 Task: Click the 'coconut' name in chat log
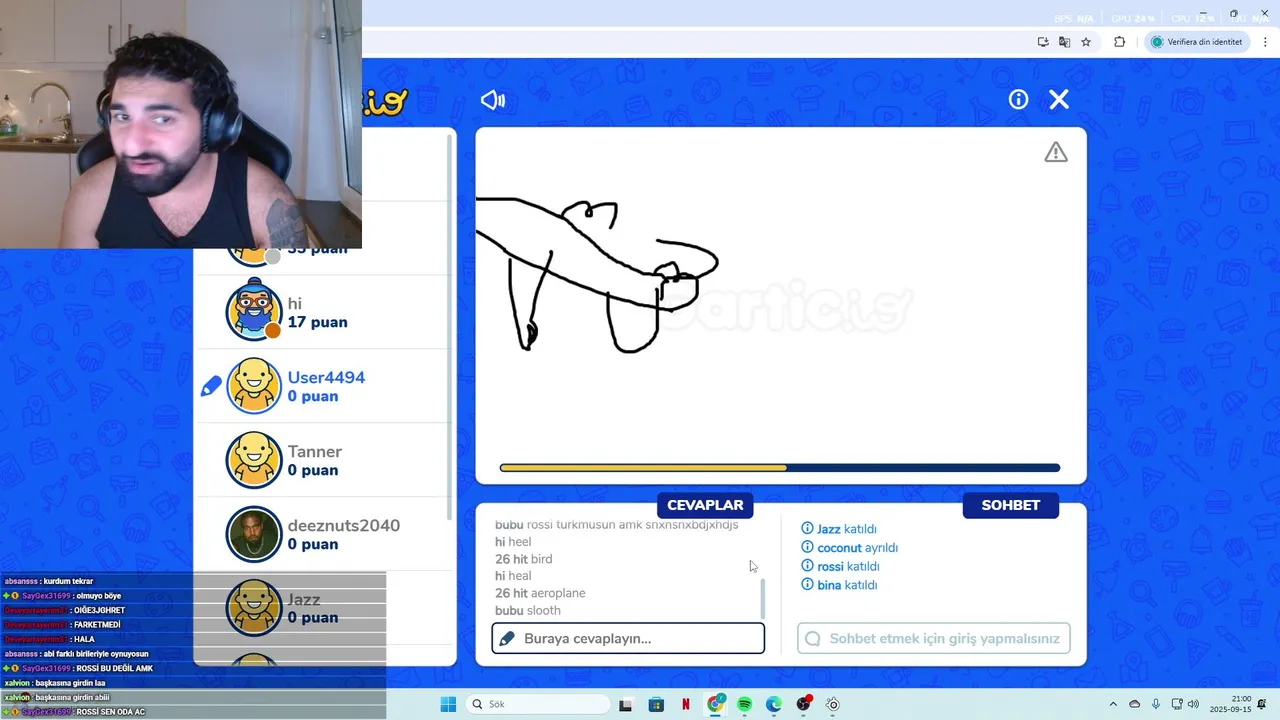click(x=839, y=548)
